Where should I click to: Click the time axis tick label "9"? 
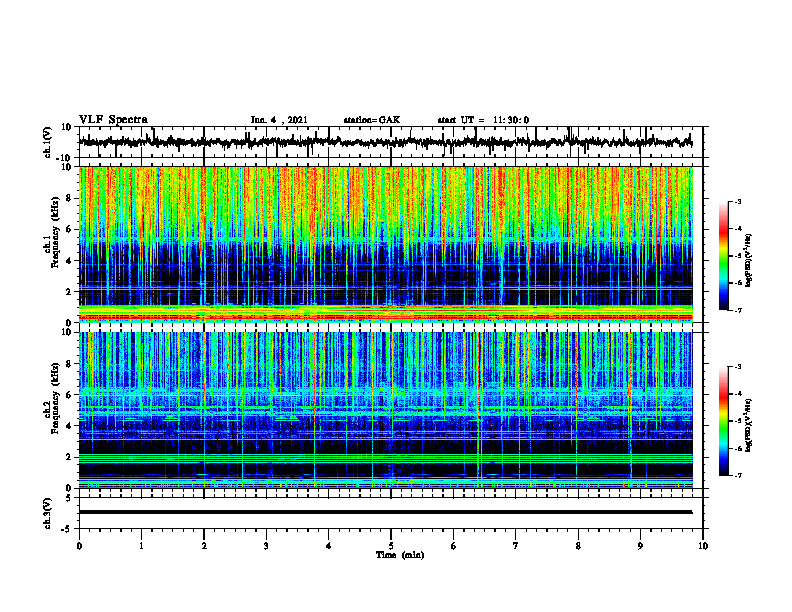tap(640, 546)
